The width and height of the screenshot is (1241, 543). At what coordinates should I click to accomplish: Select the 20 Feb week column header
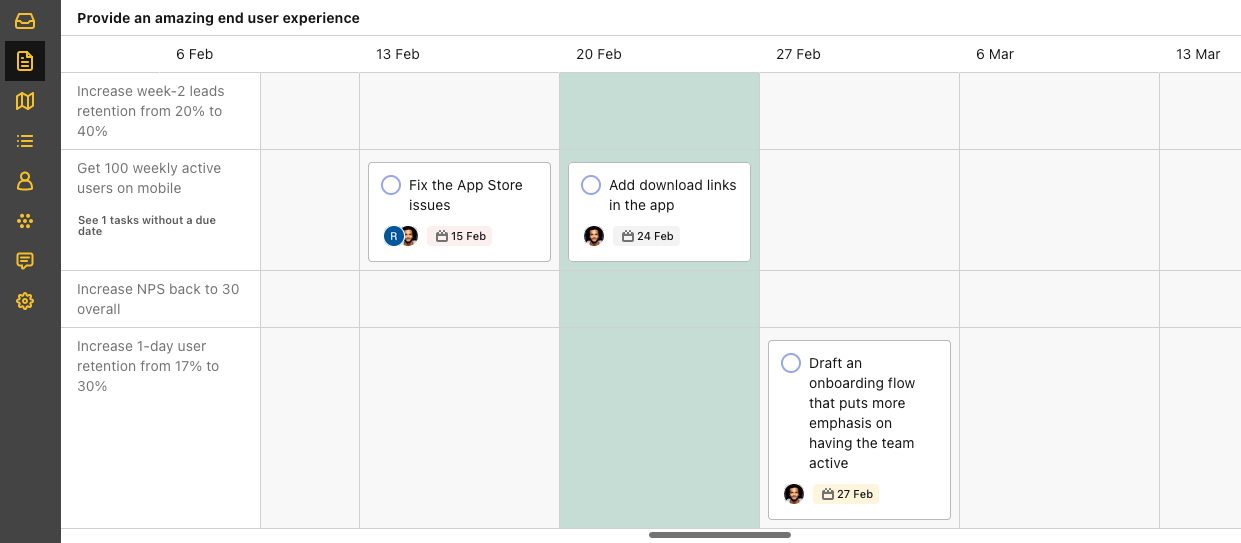599,54
